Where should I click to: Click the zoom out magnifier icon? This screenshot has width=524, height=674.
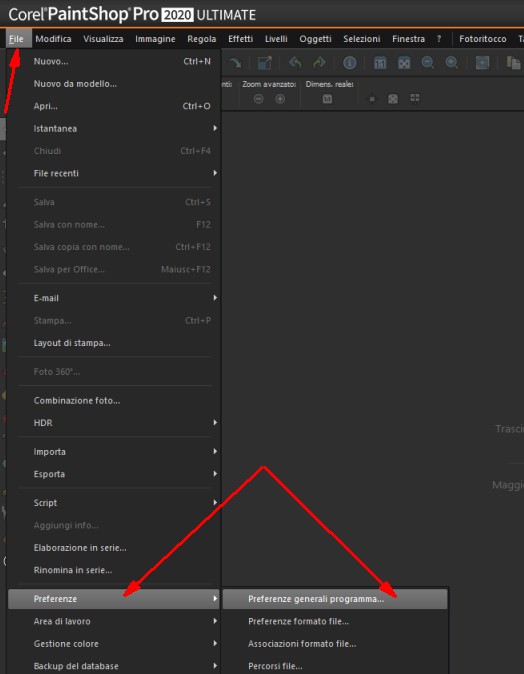coord(428,63)
